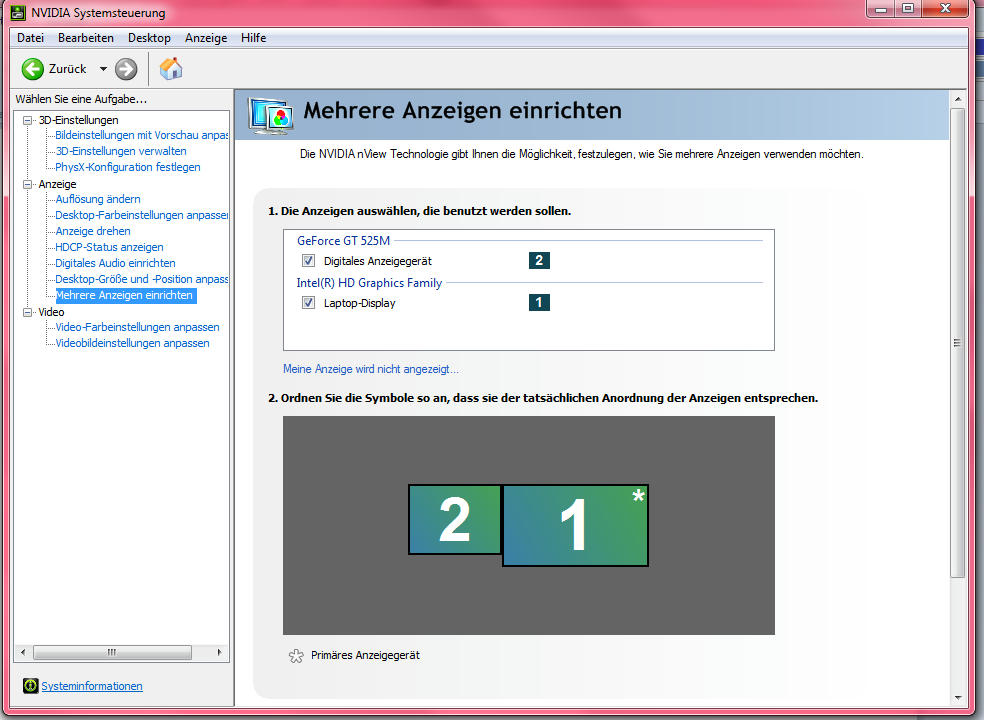Select the primary display 1 rectangle
The width and height of the screenshot is (984, 720).
(x=575, y=525)
